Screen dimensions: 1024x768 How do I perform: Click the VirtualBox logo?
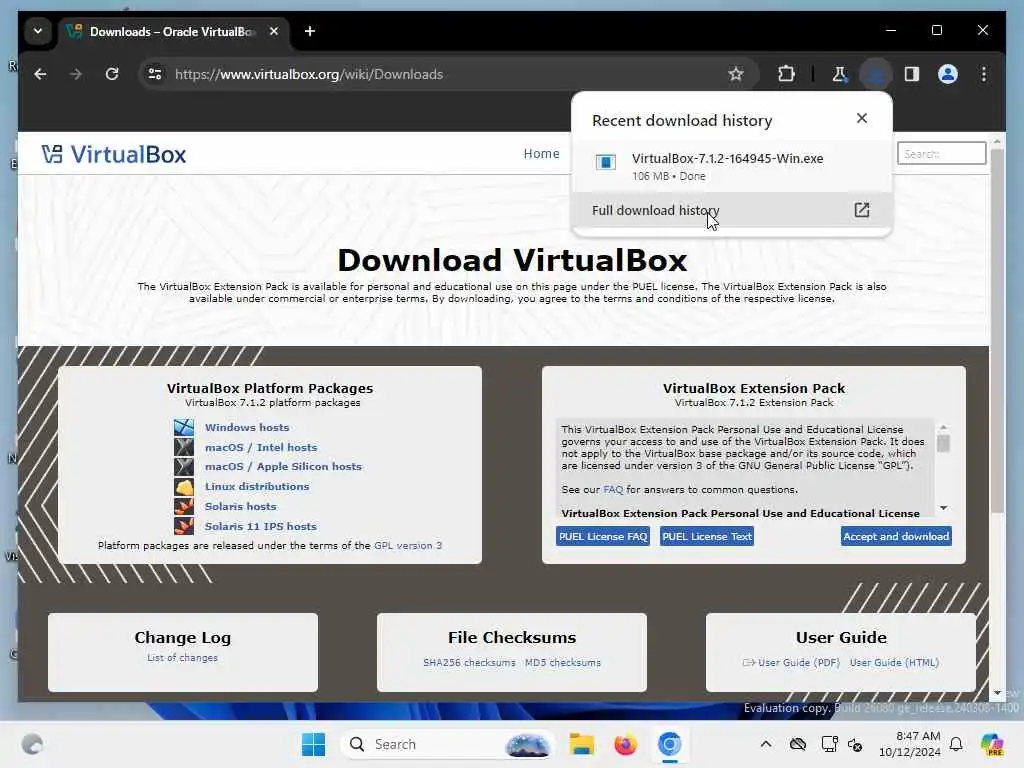(x=114, y=155)
